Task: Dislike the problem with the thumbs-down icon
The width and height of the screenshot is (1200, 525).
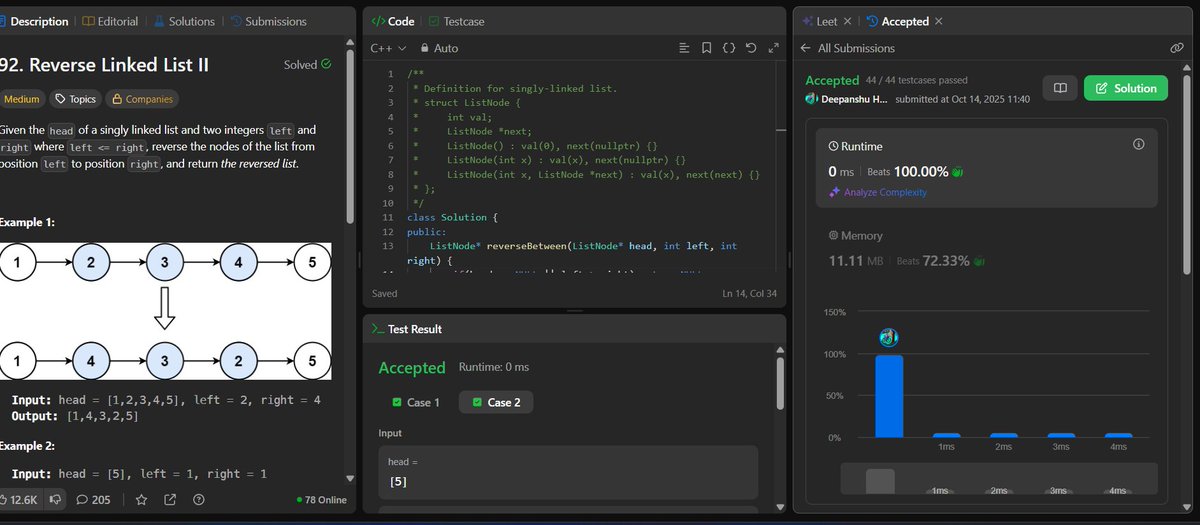Action: pyautogui.click(x=56, y=499)
